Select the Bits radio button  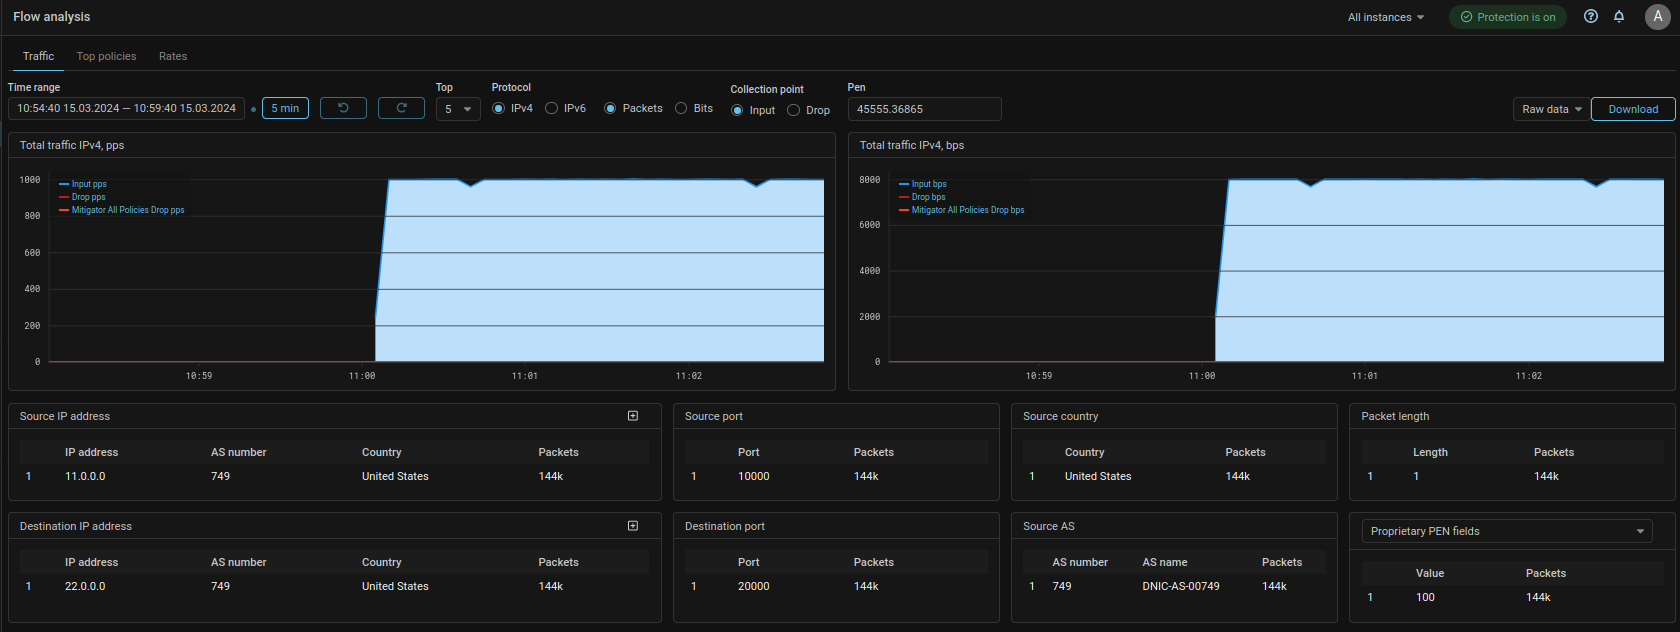coord(681,109)
